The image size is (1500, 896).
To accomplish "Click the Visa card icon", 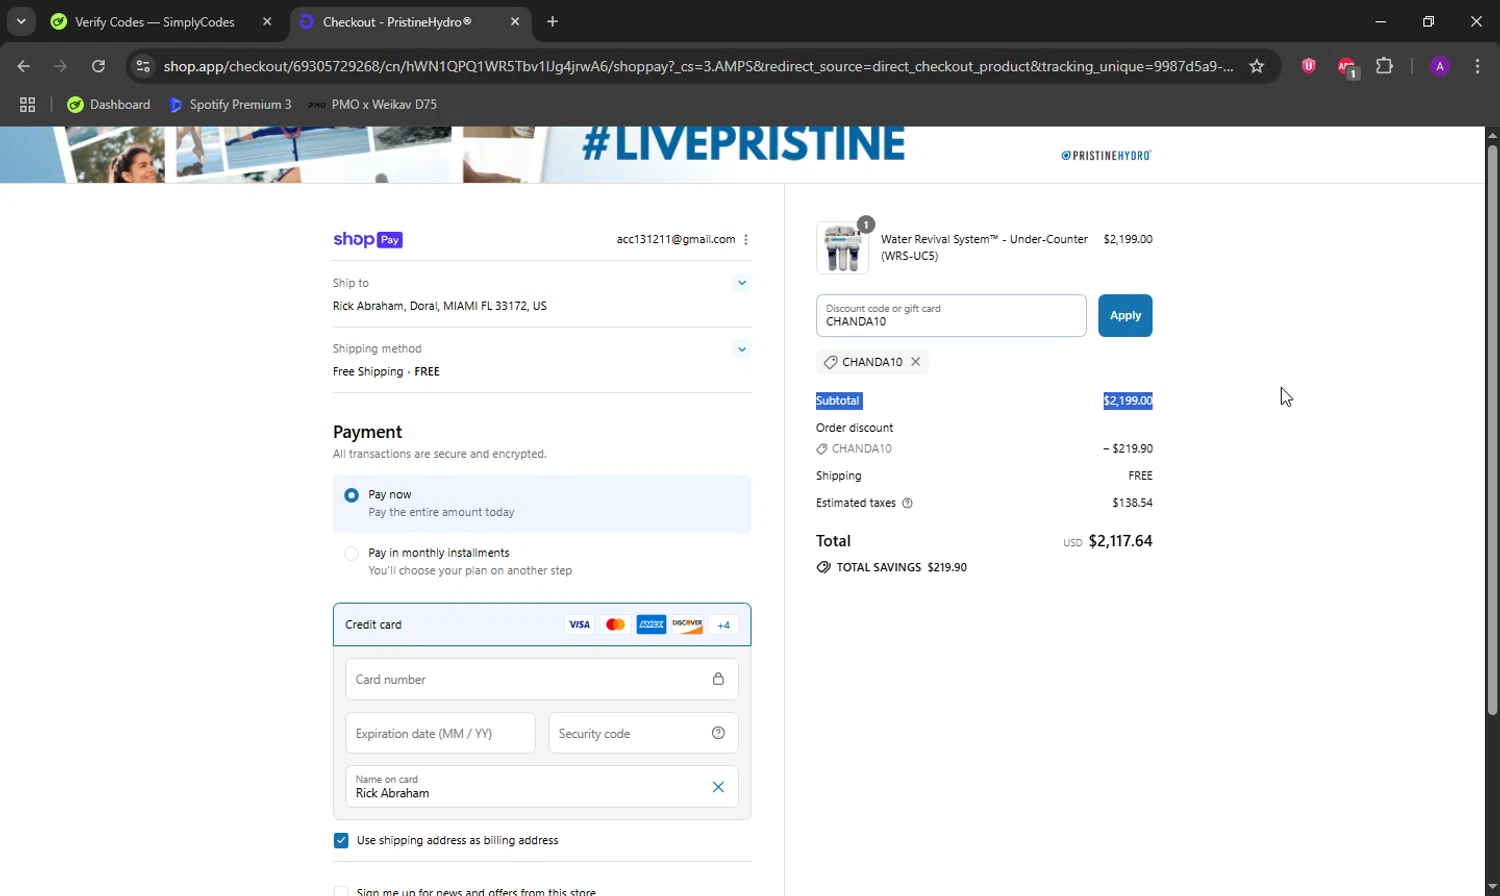I will point(579,624).
